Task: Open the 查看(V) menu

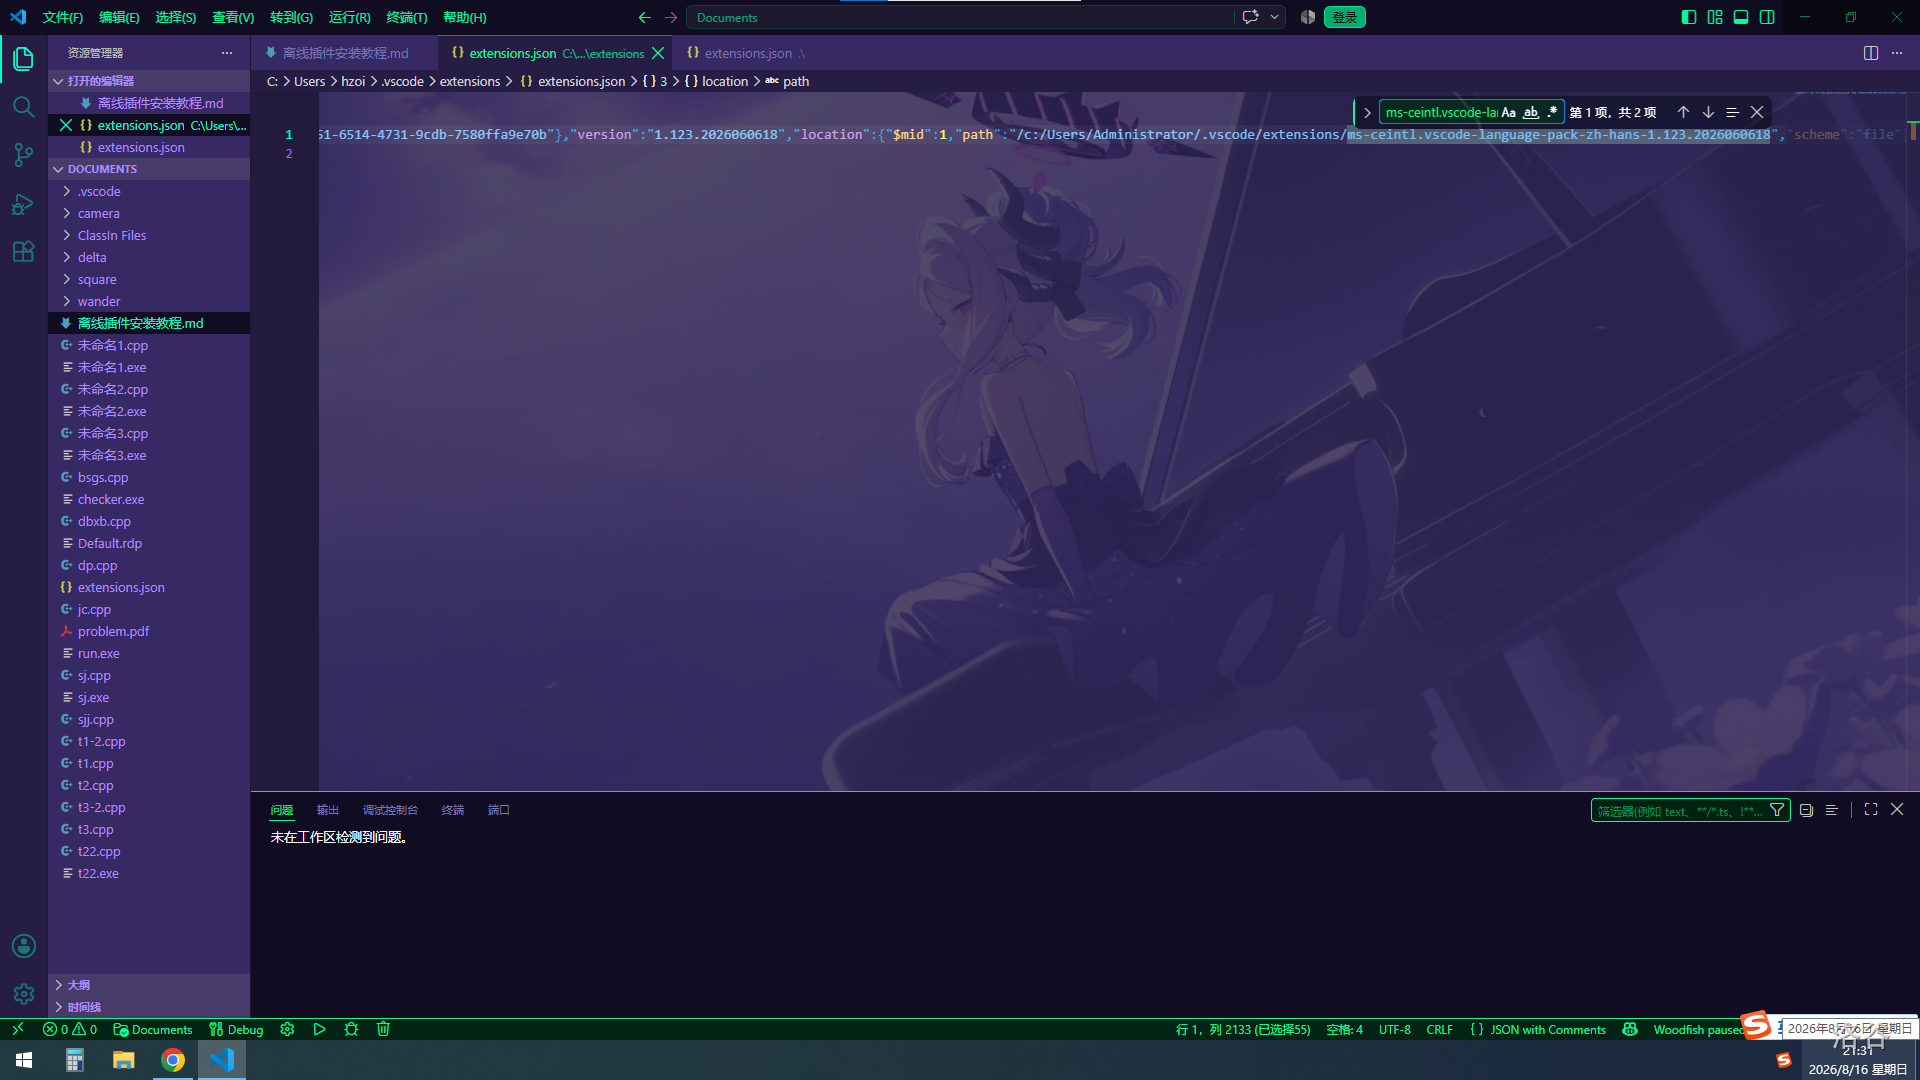Action: 233,17
